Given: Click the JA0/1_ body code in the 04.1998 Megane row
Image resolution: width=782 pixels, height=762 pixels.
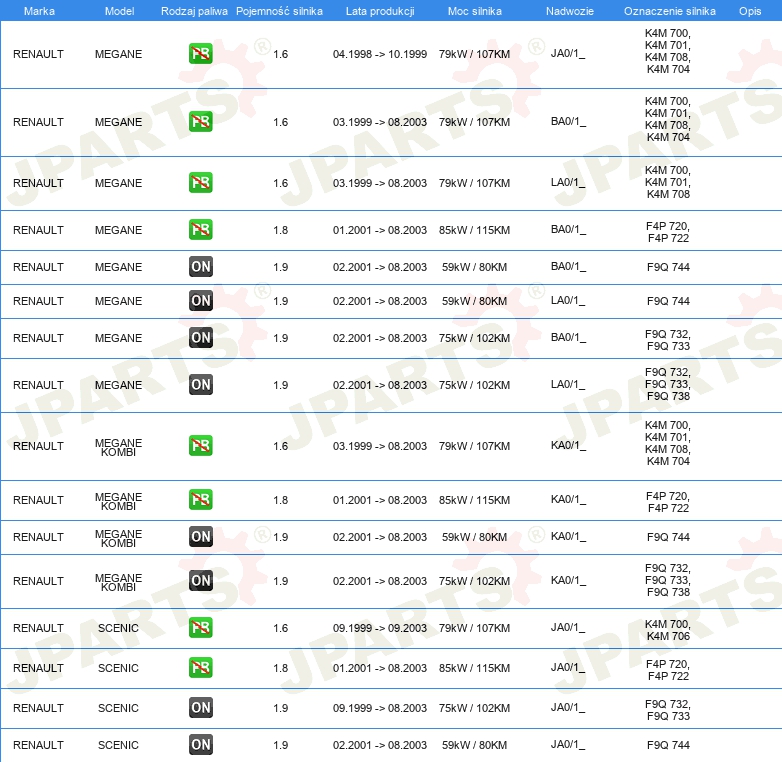Looking at the screenshot, I should [568, 53].
